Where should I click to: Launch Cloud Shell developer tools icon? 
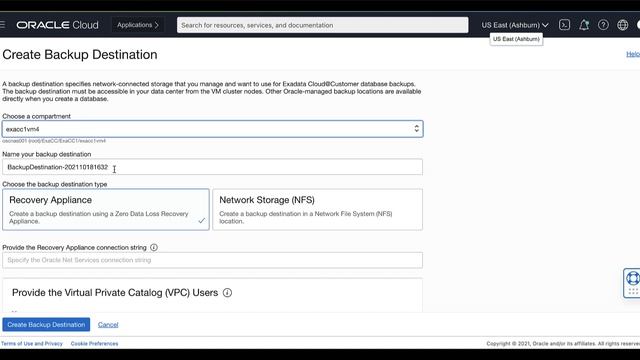pyautogui.click(x=564, y=25)
